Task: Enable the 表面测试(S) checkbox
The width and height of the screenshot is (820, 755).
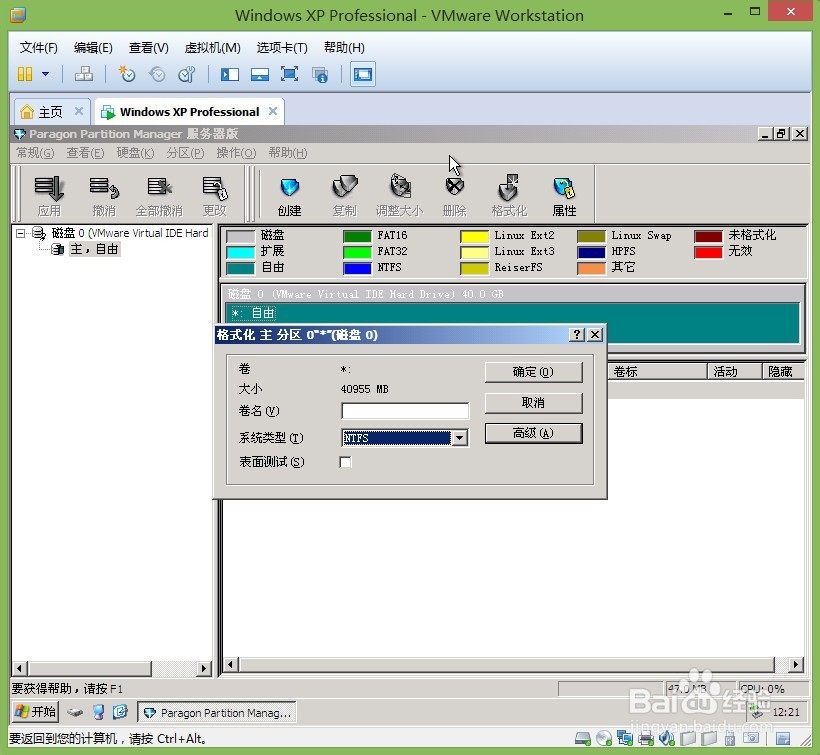Action: (345, 462)
